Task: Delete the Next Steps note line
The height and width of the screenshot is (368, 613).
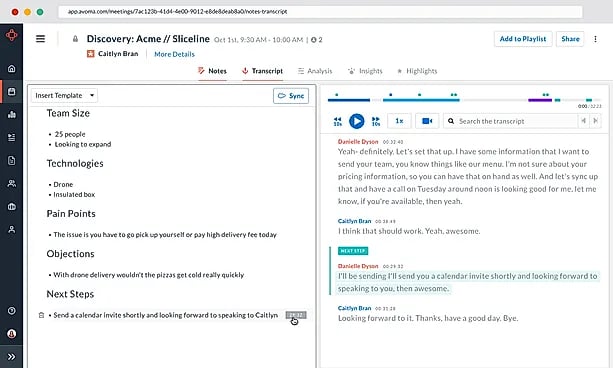Action: click(41, 315)
